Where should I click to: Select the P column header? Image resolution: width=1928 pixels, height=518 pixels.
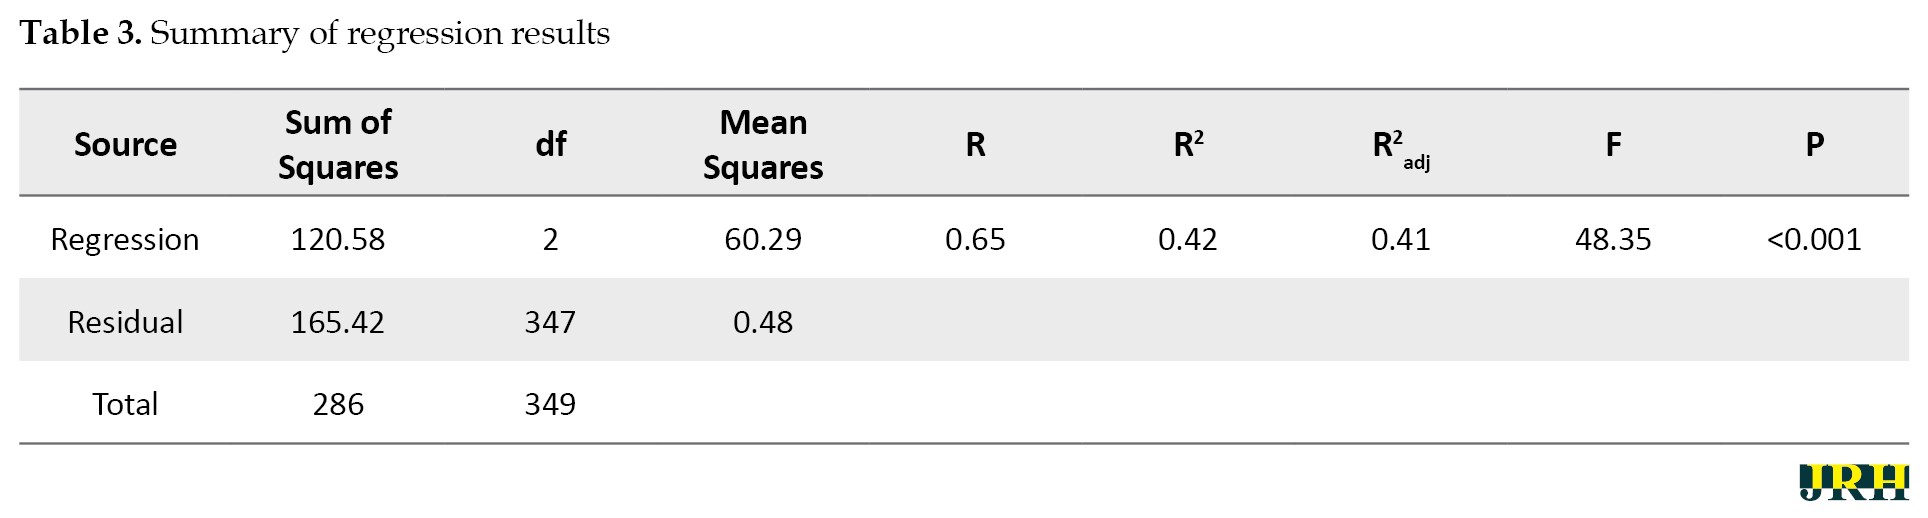[x=1814, y=145]
